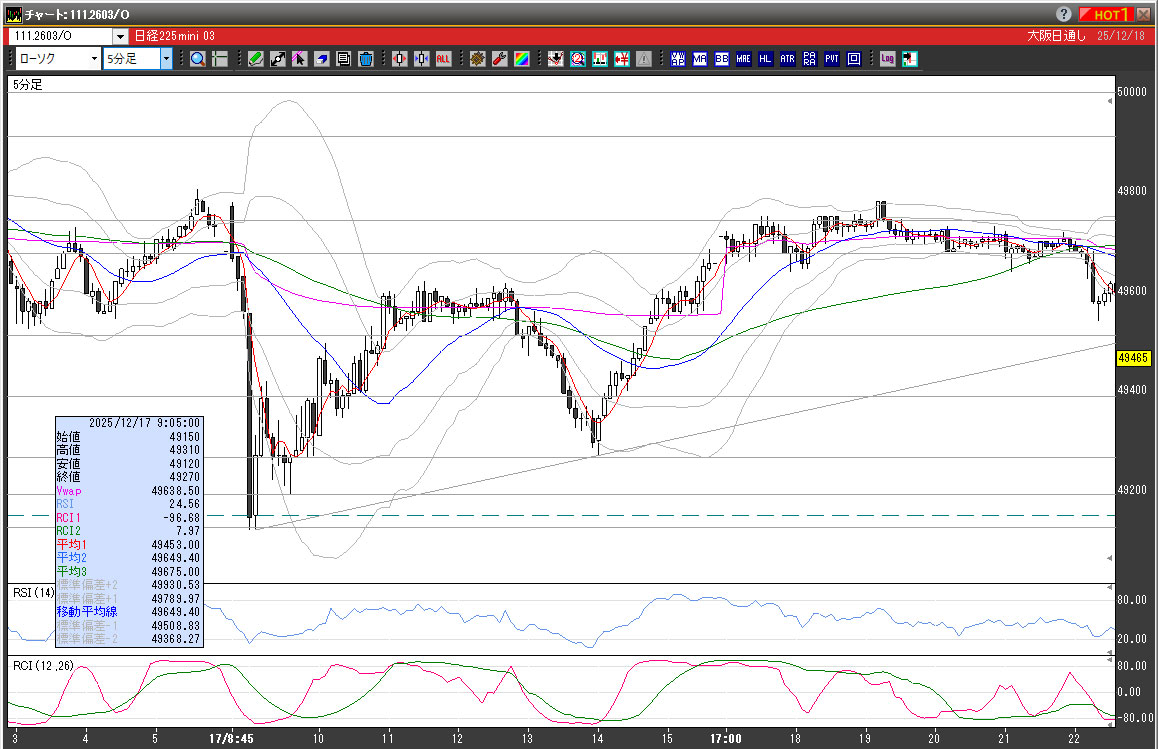Screen dimensions: 1158x749
Task: Click the HOT1 button in title bar
Action: (1107, 14)
